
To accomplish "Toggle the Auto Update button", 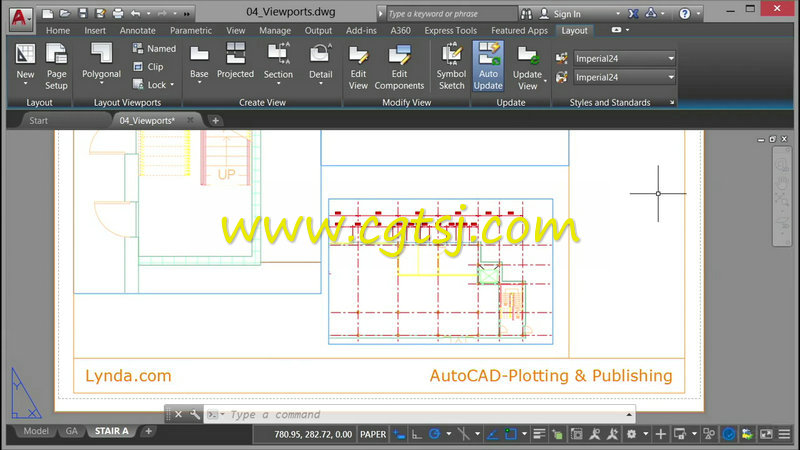I will click(x=488, y=67).
